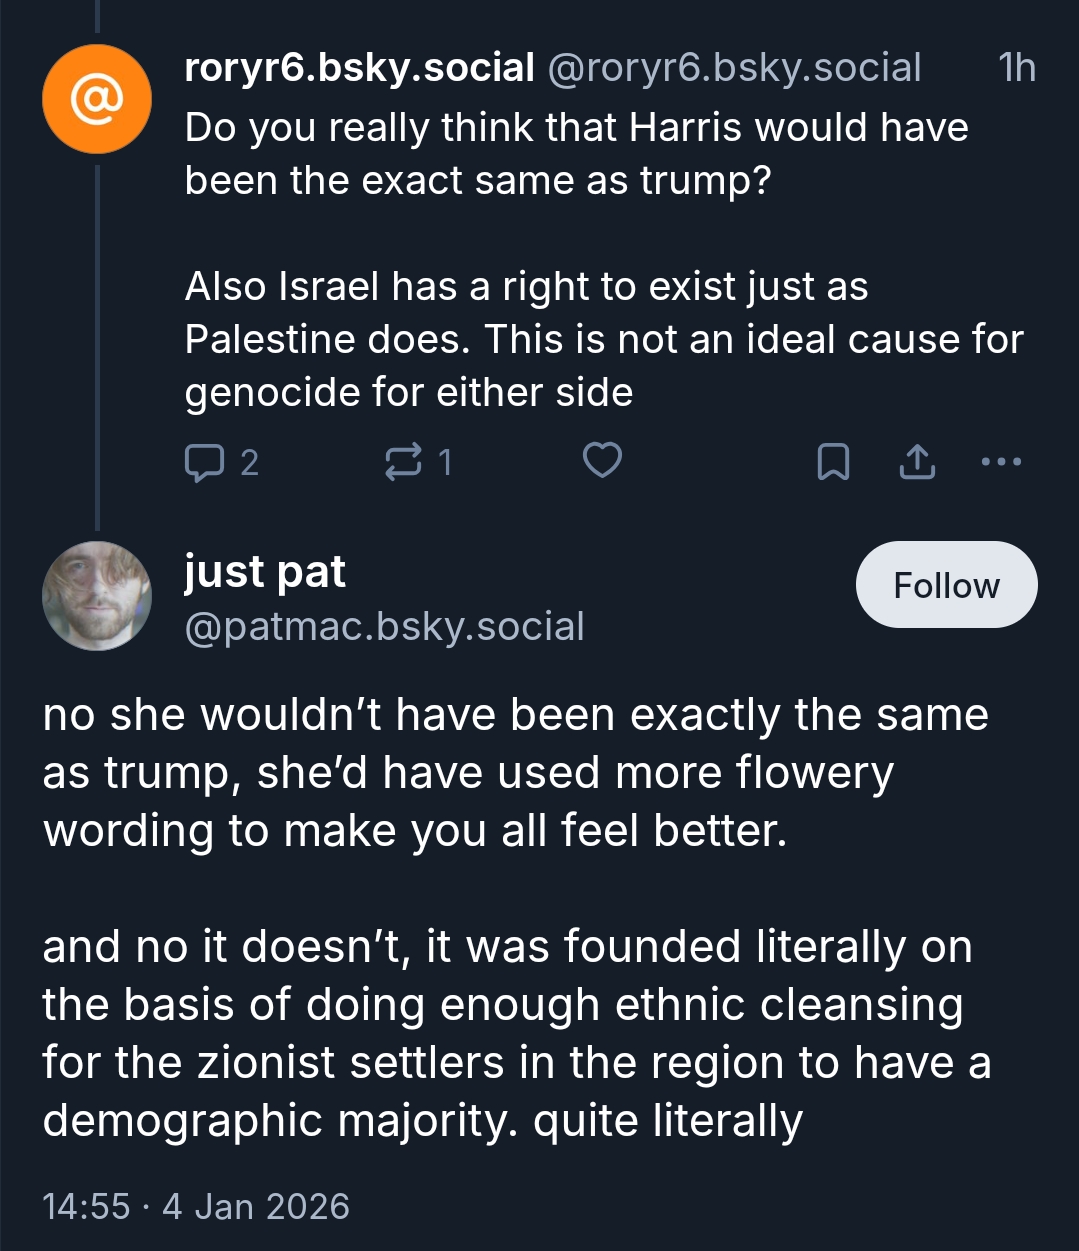The height and width of the screenshot is (1251, 1079).
Task: Follow the just pat account
Action: pyautogui.click(x=946, y=585)
